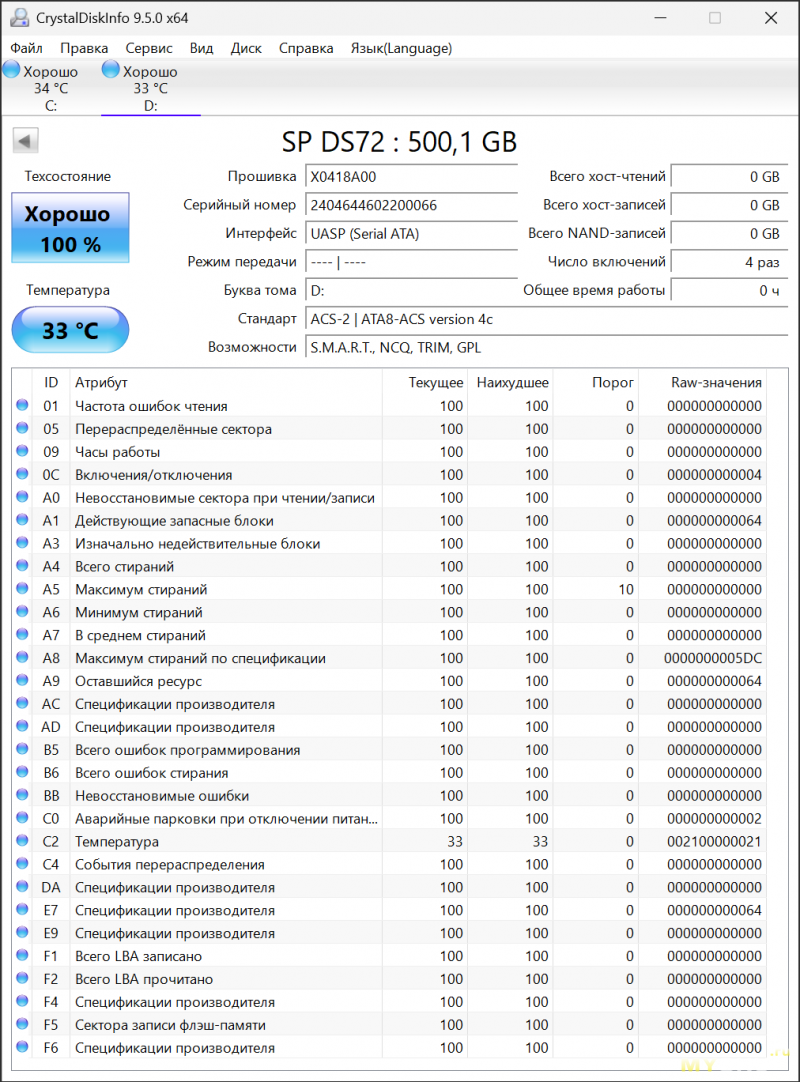Viewport: 800px width, 1082px height.
Task: Switch to disk D: tab
Action: point(150,88)
